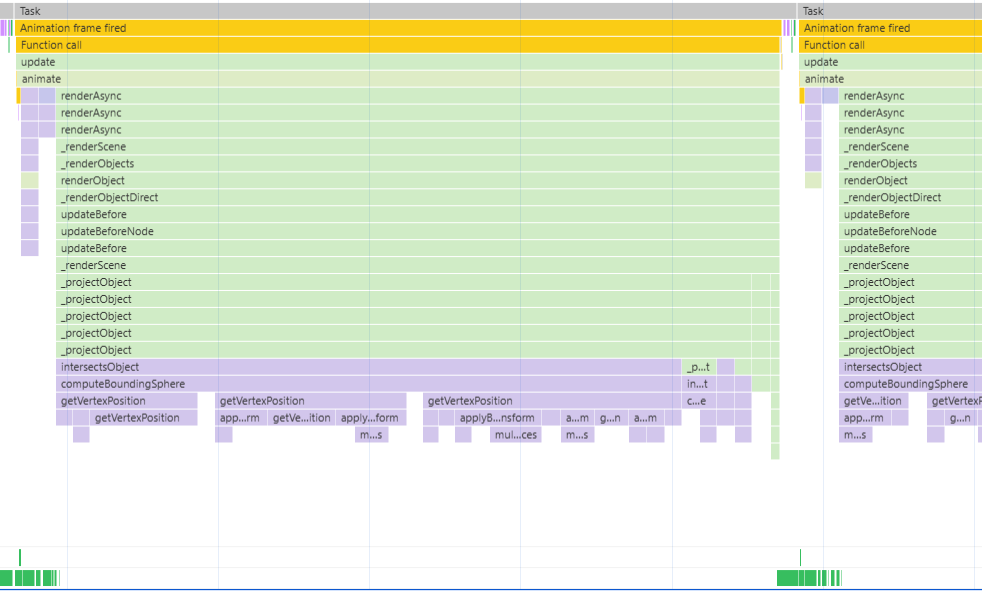
Task: Select renderObject bar in right task
Action: tap(911, 180)
